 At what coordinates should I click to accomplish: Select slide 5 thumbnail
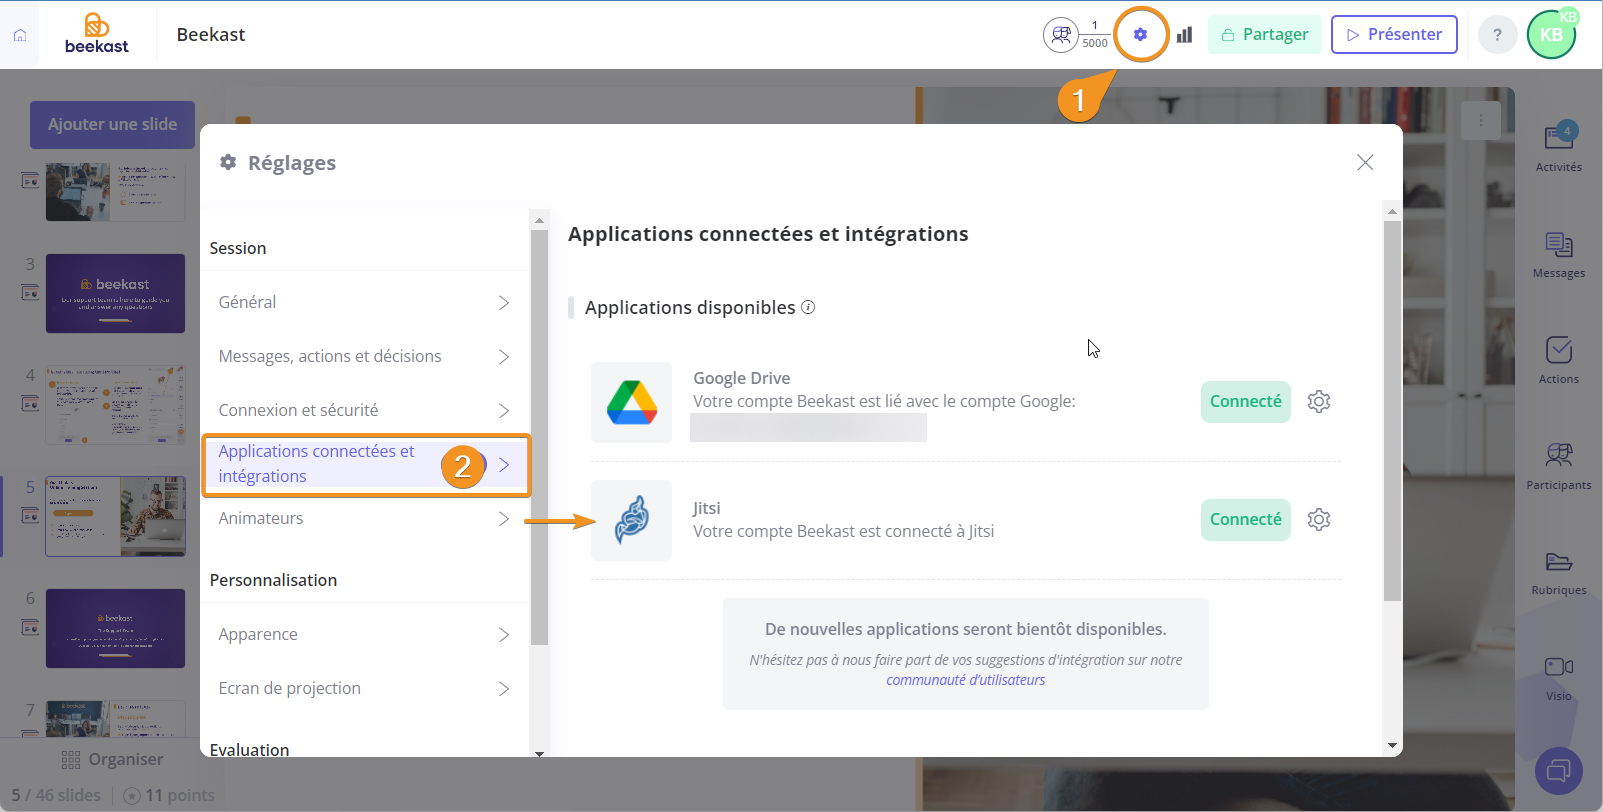coord(115,516)
